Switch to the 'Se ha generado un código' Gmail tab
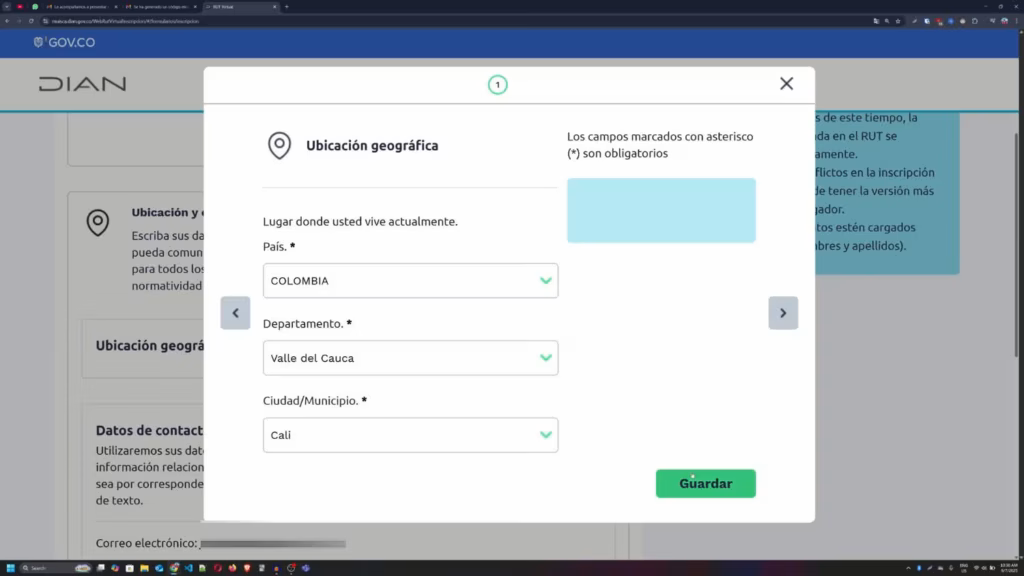Image resolution: width=1024 pixels, height=576 pixels. (161, 7)
